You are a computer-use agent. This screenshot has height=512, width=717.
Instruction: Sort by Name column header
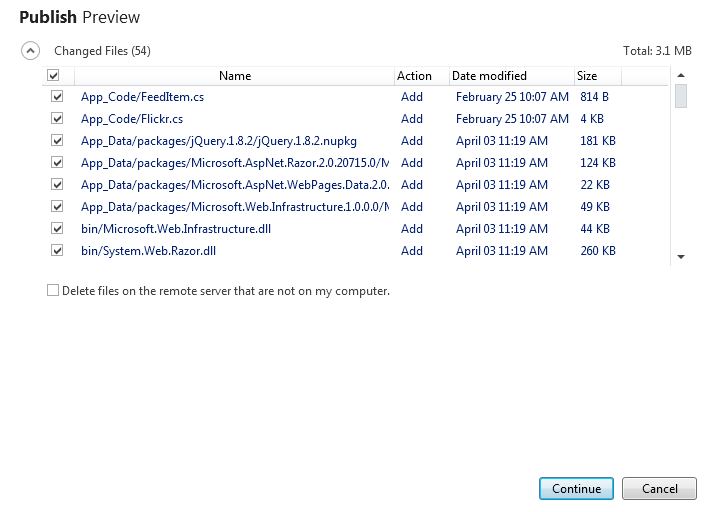(235, 76)
